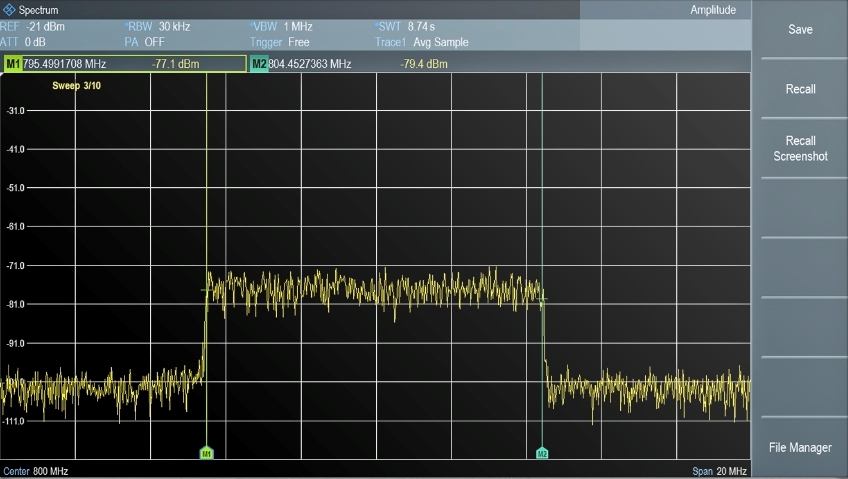Tap the ATT 0 dB setting
The width and height of the screenshot is (848, 479).
tap(25, 42)
